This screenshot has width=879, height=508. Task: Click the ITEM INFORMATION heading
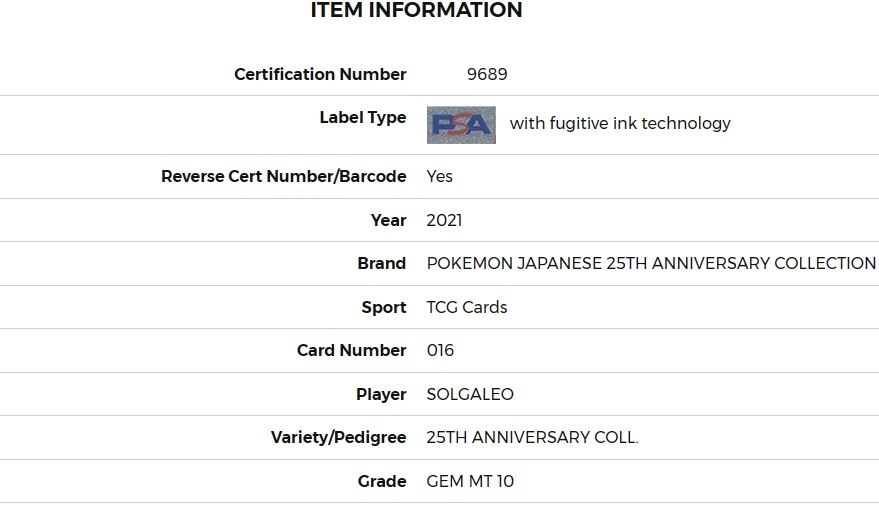[x=417, y=10]
